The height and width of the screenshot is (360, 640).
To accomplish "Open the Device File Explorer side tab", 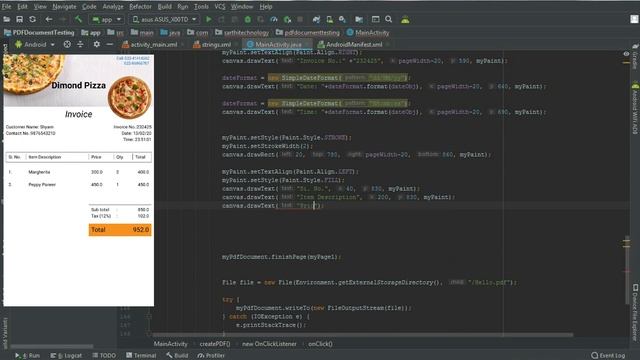I will tap(635, 312).
